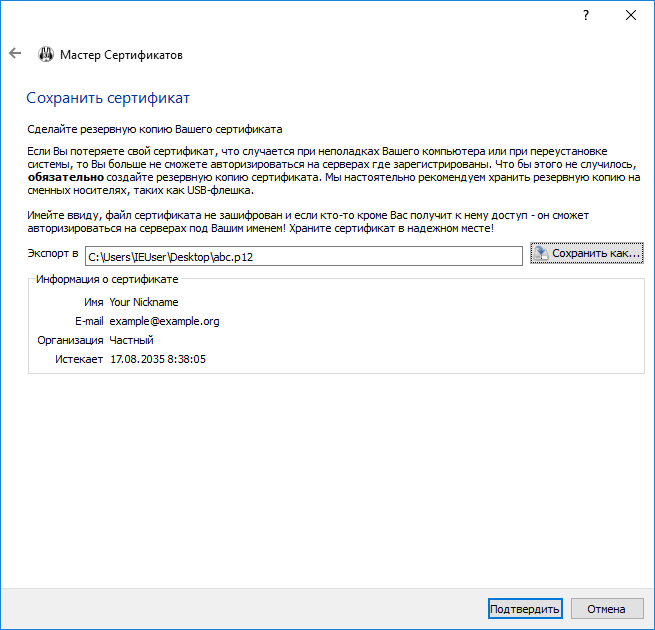
Task: Click the Мастер Сертификатов app icon
Action: 46,55
